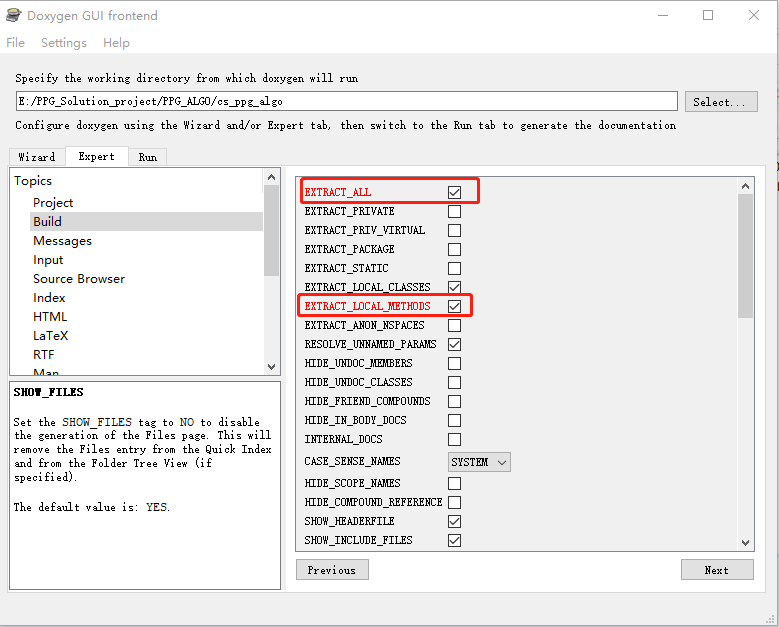The image size is (779, 627).
Task: Click the EXTRACT_LOCAL_METHODS option label
Action: point(368,306)
